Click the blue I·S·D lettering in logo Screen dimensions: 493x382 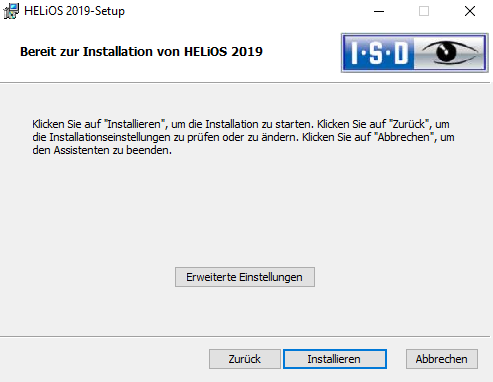[379, 53]
